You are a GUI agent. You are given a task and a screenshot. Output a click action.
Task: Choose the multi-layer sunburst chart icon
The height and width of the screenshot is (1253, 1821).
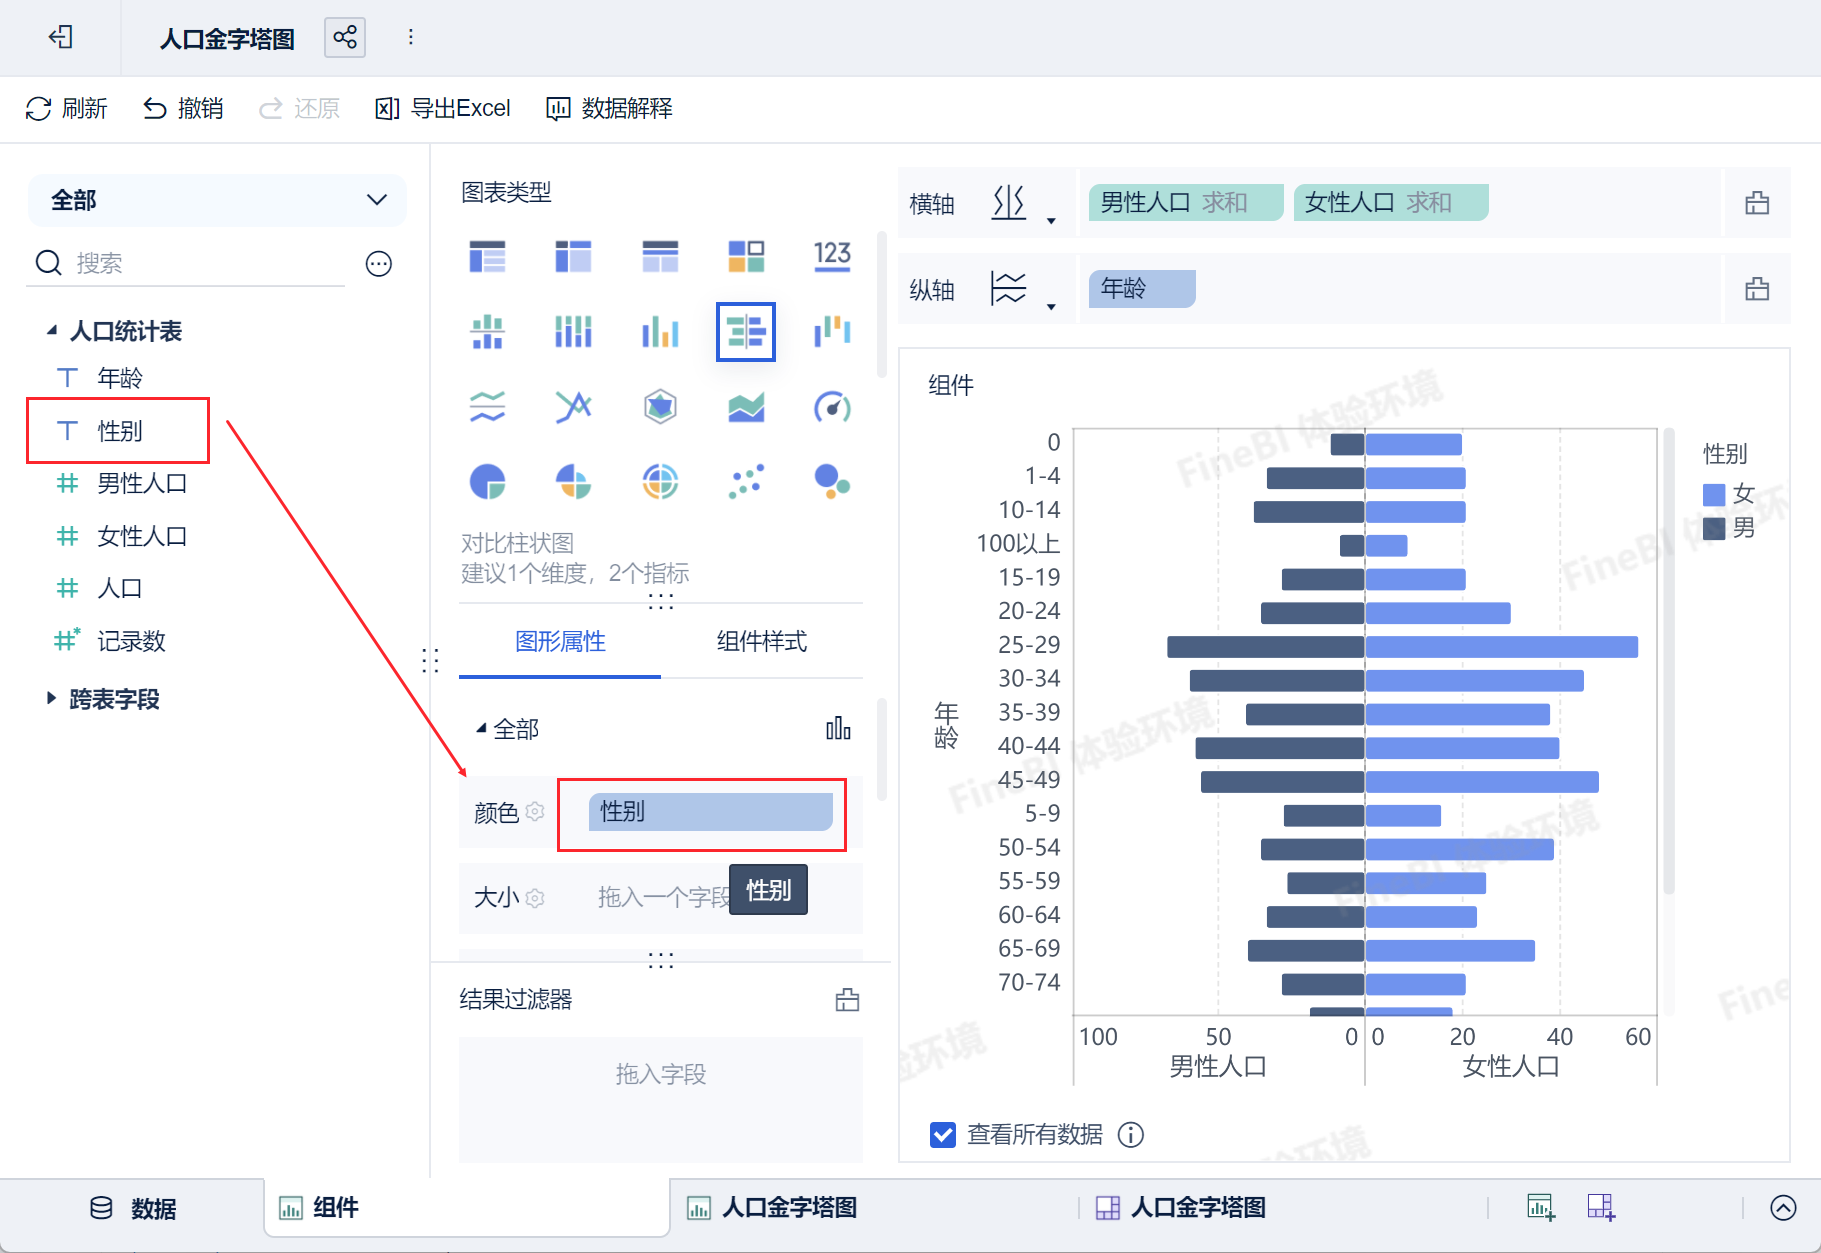[x=660, y=482]
